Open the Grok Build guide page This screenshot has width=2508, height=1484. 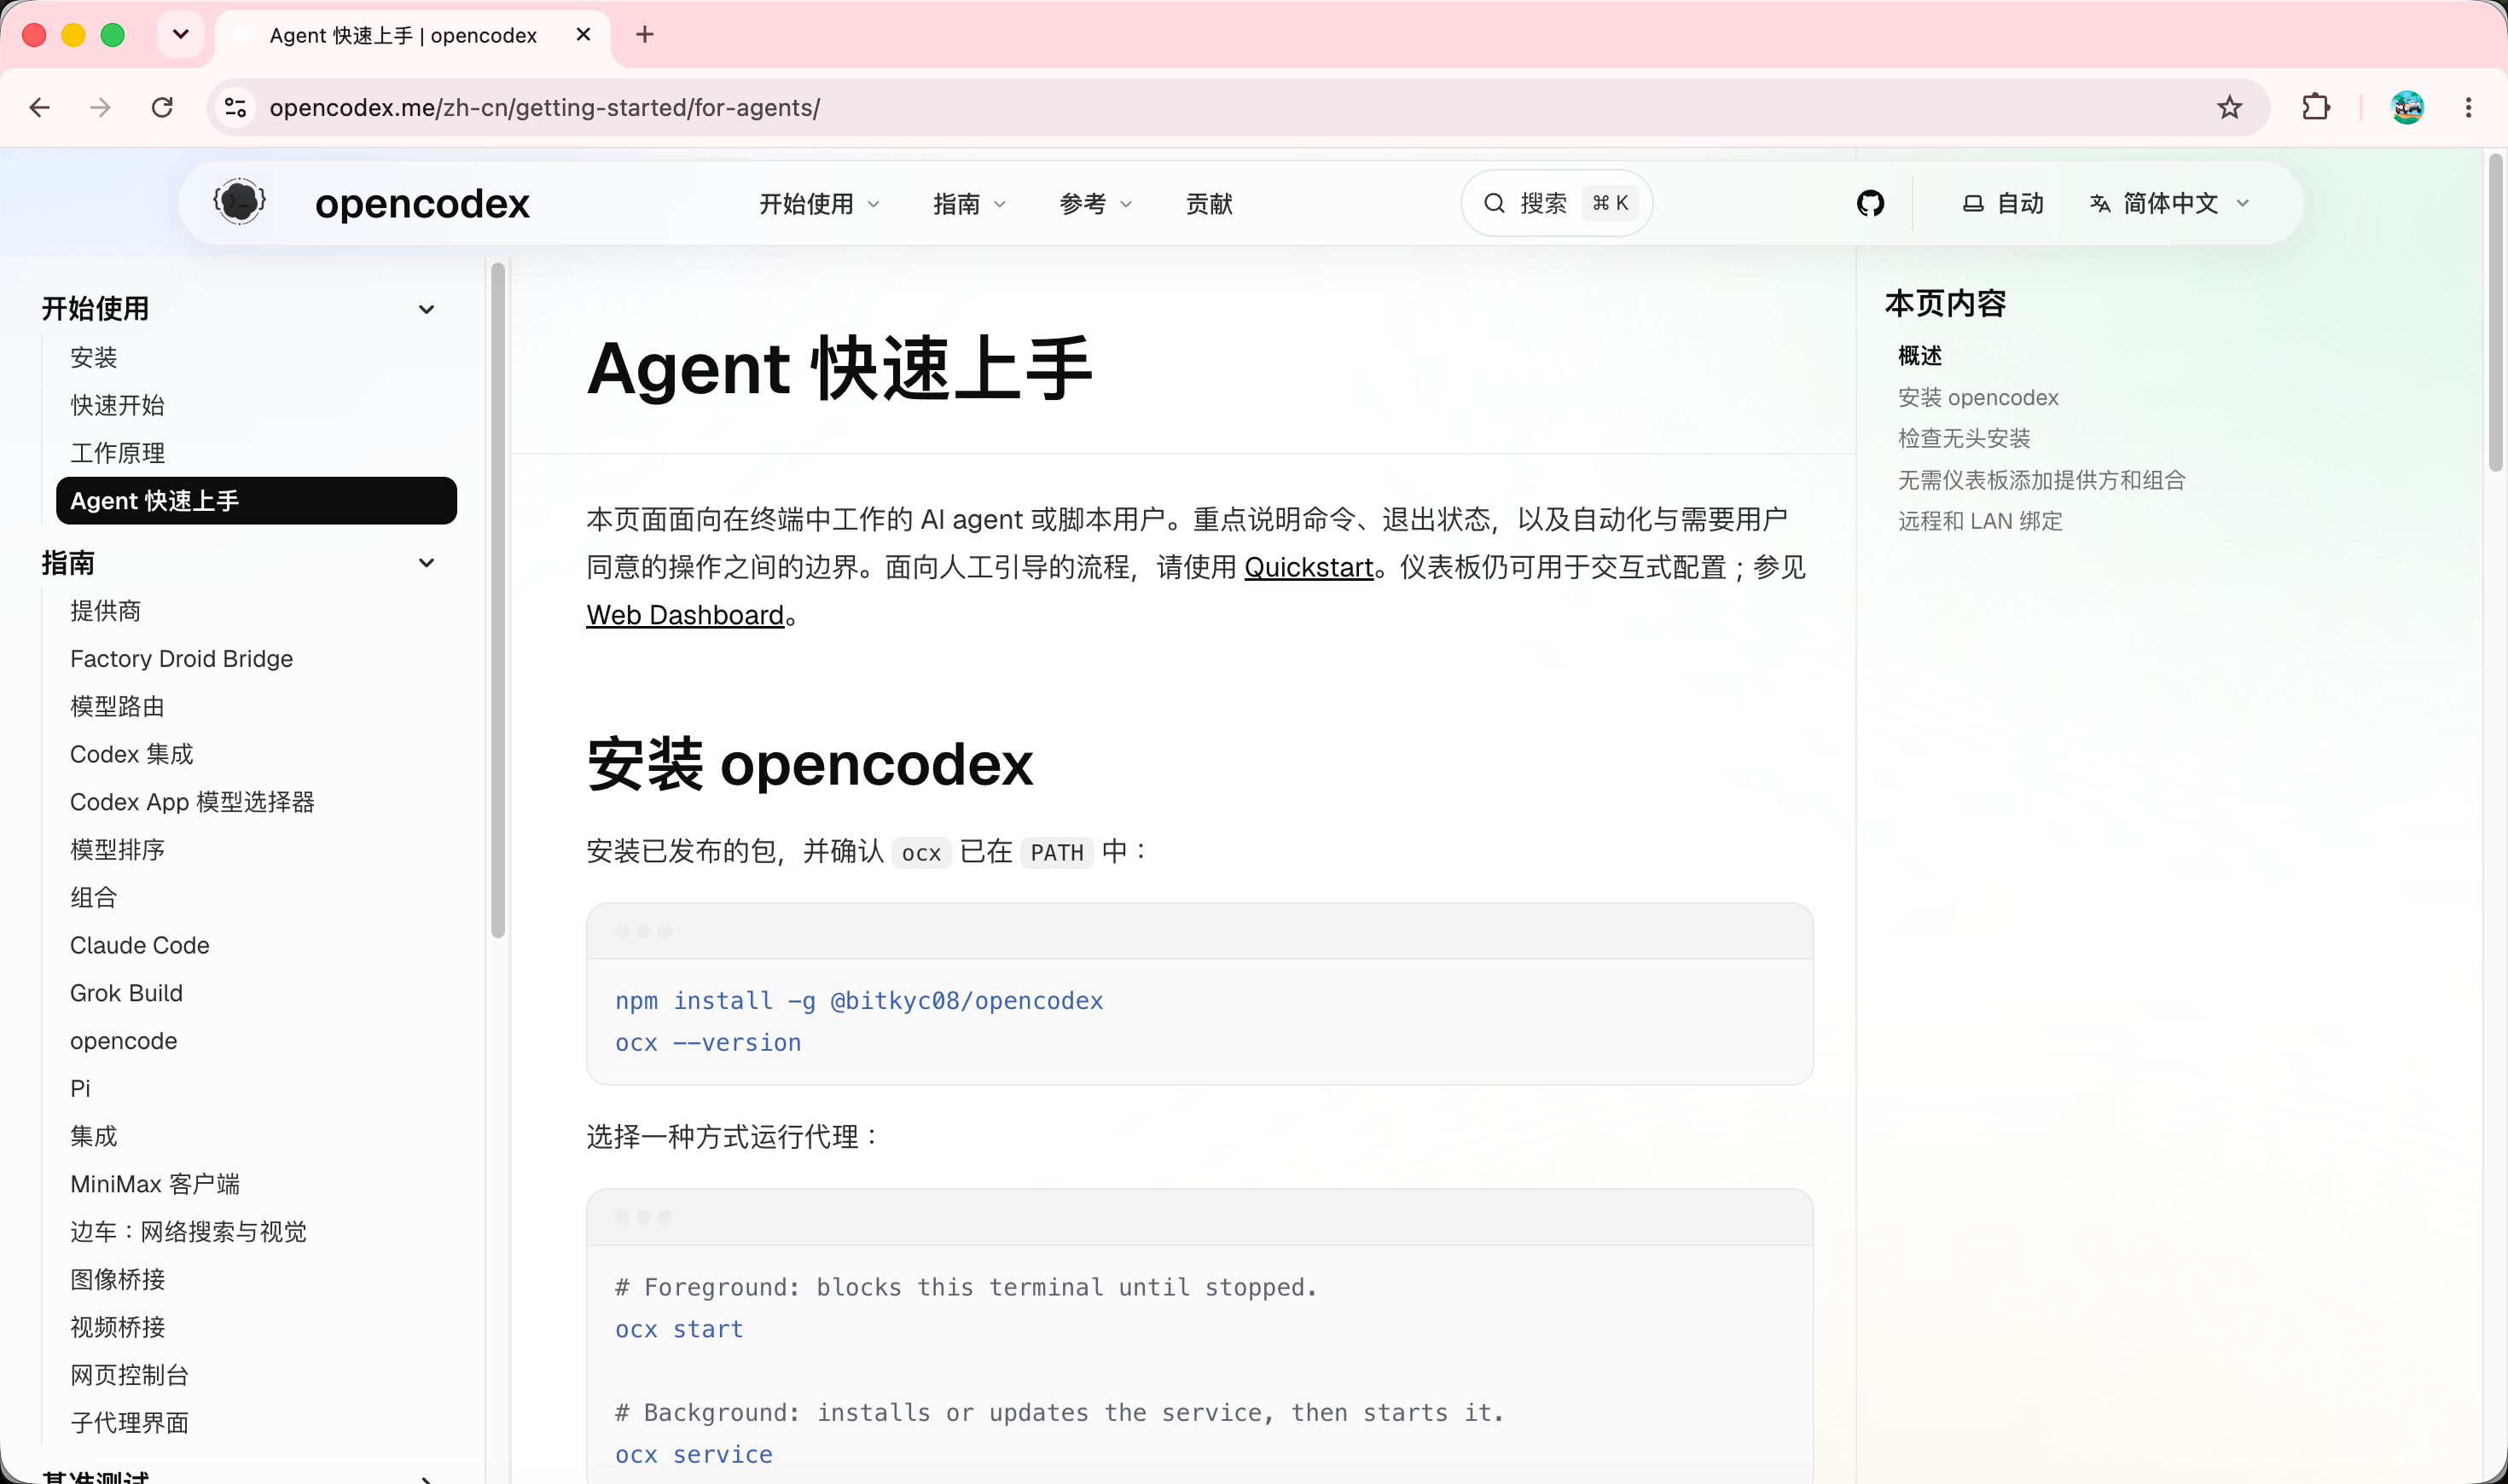pyautogui.click(x=126, y=993)
